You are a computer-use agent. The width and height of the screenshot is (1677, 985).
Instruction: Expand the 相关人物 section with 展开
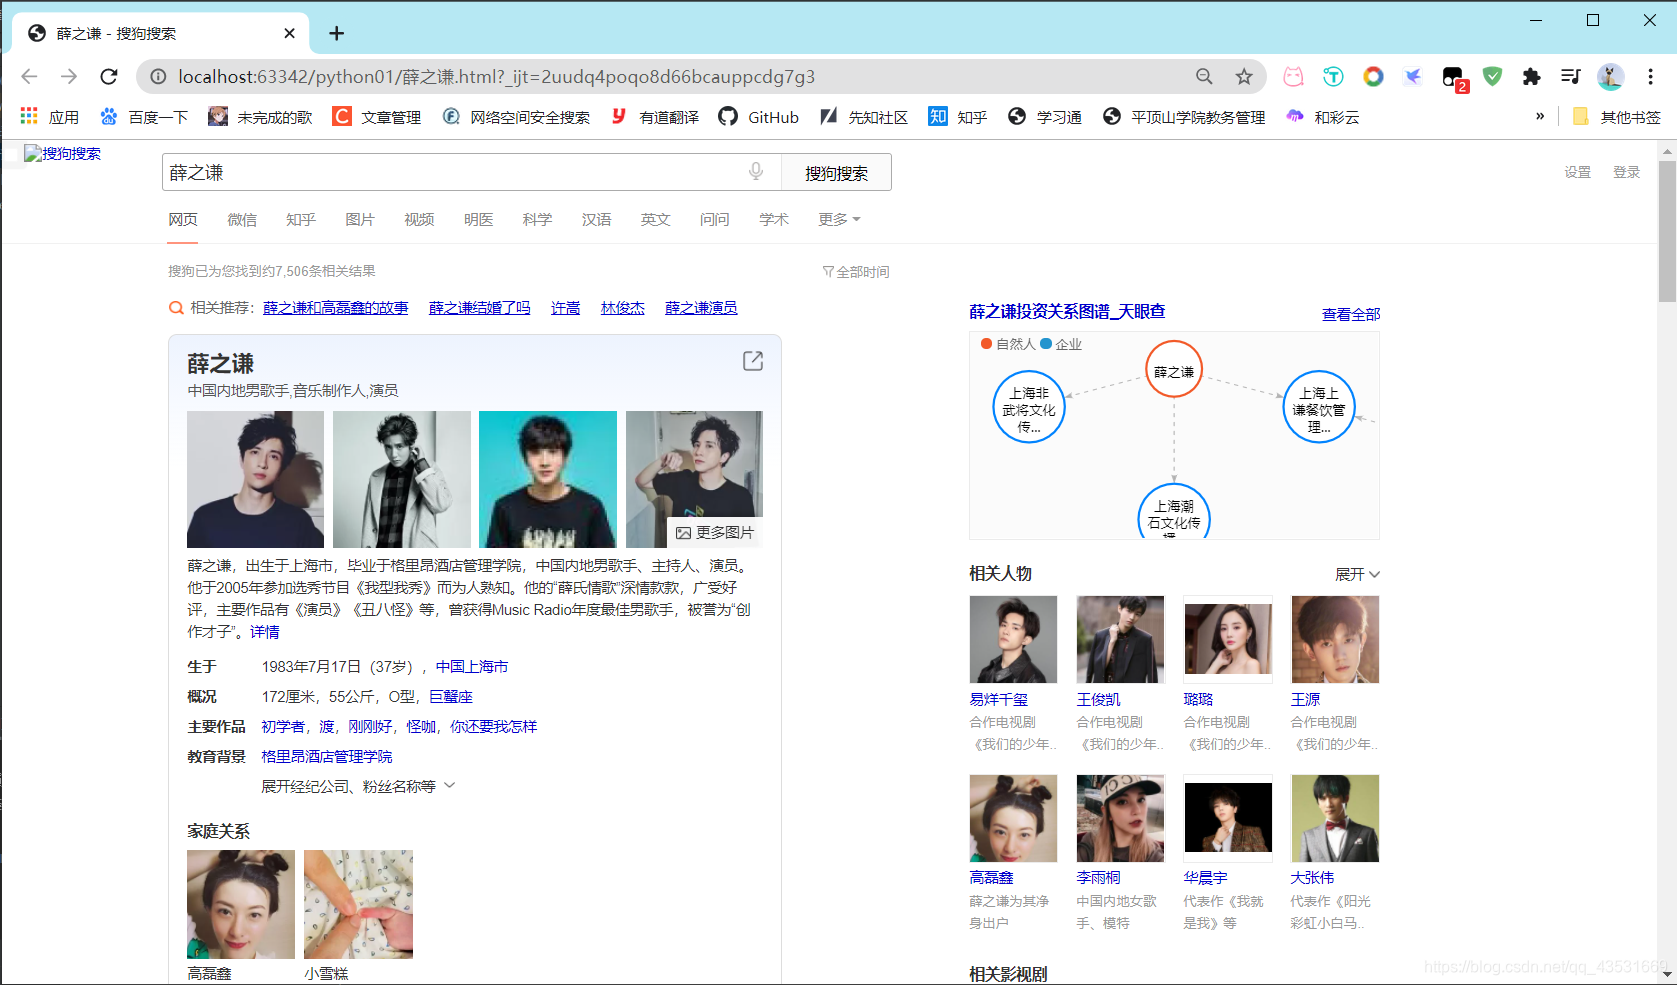1357,574
